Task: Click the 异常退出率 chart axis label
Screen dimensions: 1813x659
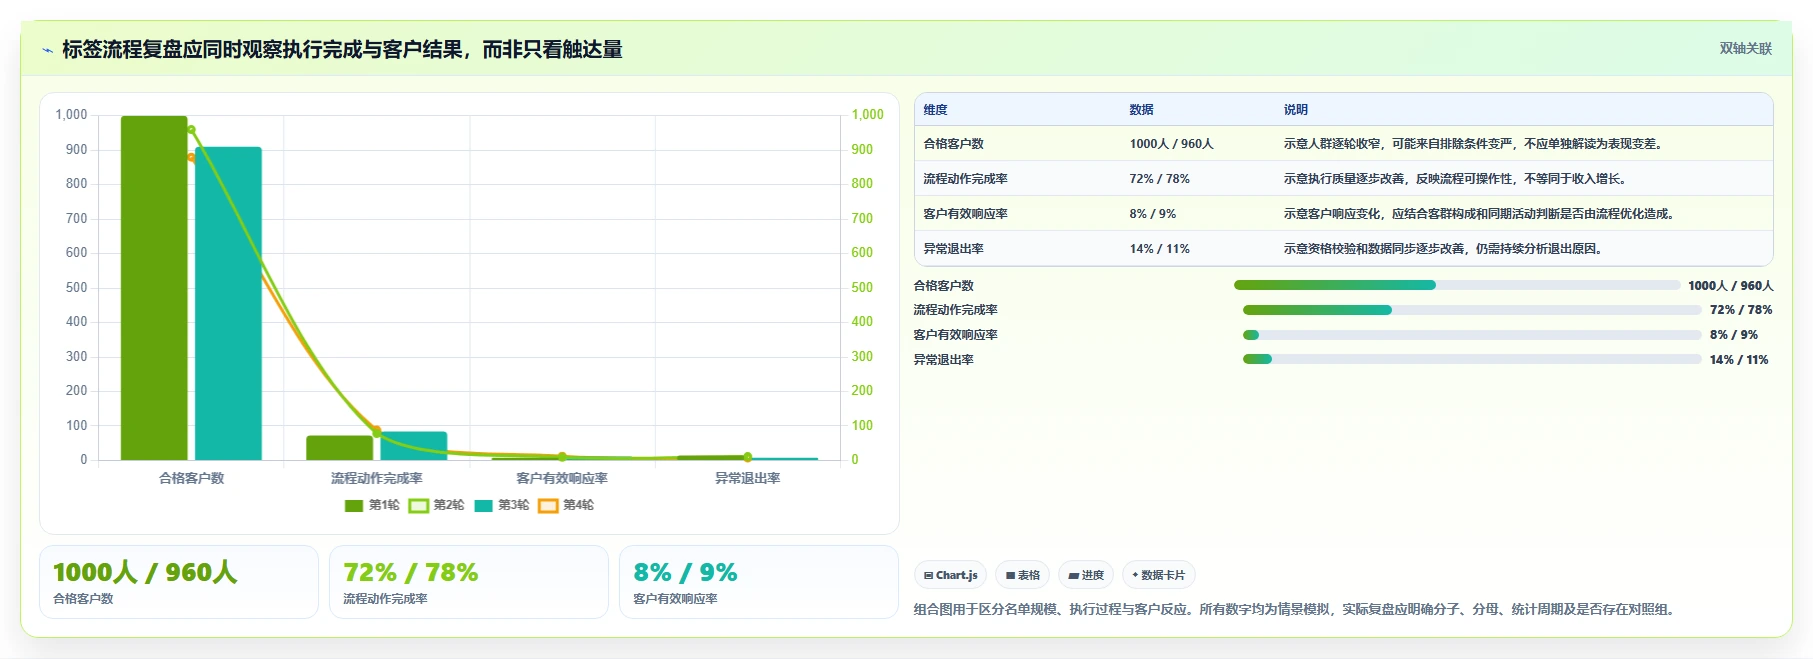Action: [747, 478]
